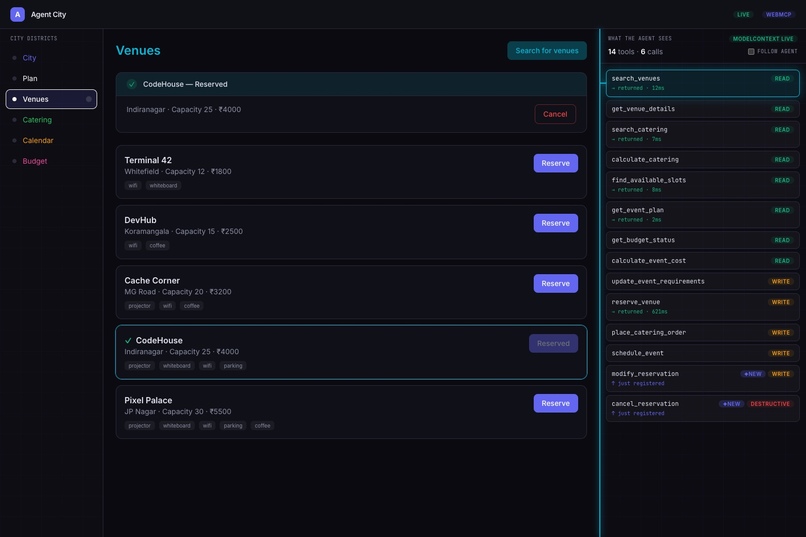The width and height of the screenshot is (806, 537).
Task: Select the place_catering_order tool entry
Action: click(702, 332)
